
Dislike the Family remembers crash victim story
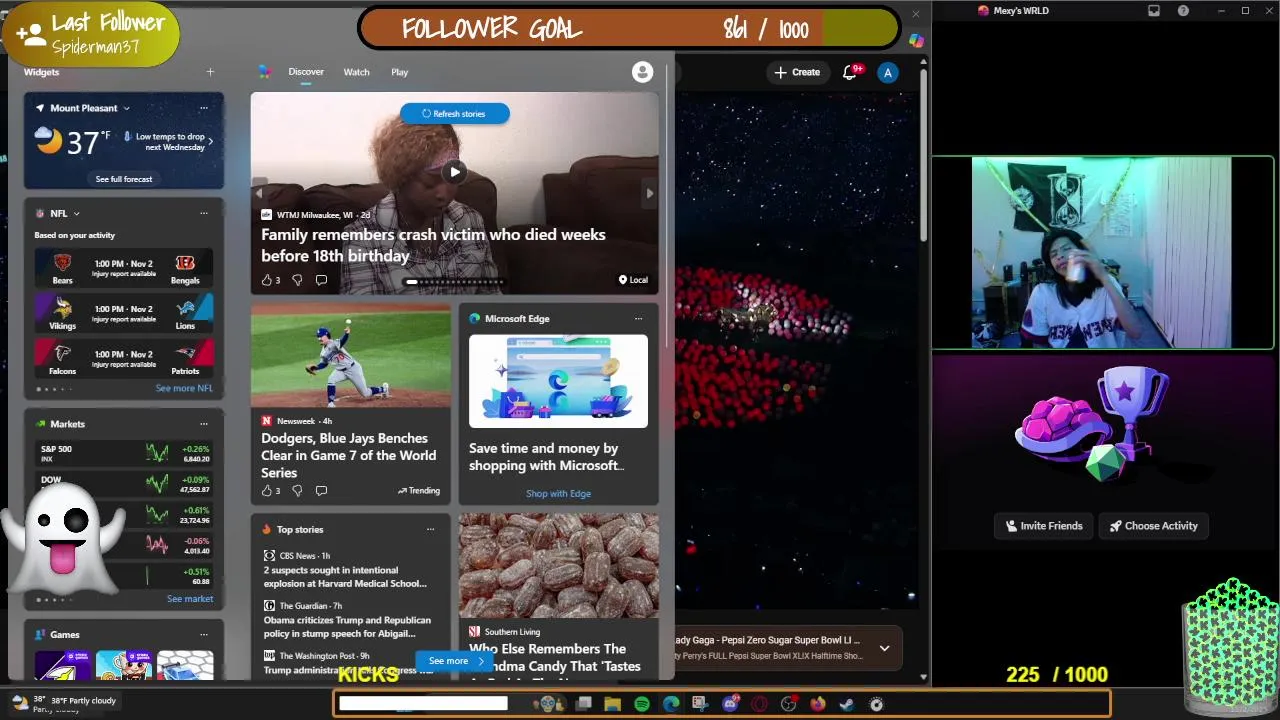coord(297,280)
